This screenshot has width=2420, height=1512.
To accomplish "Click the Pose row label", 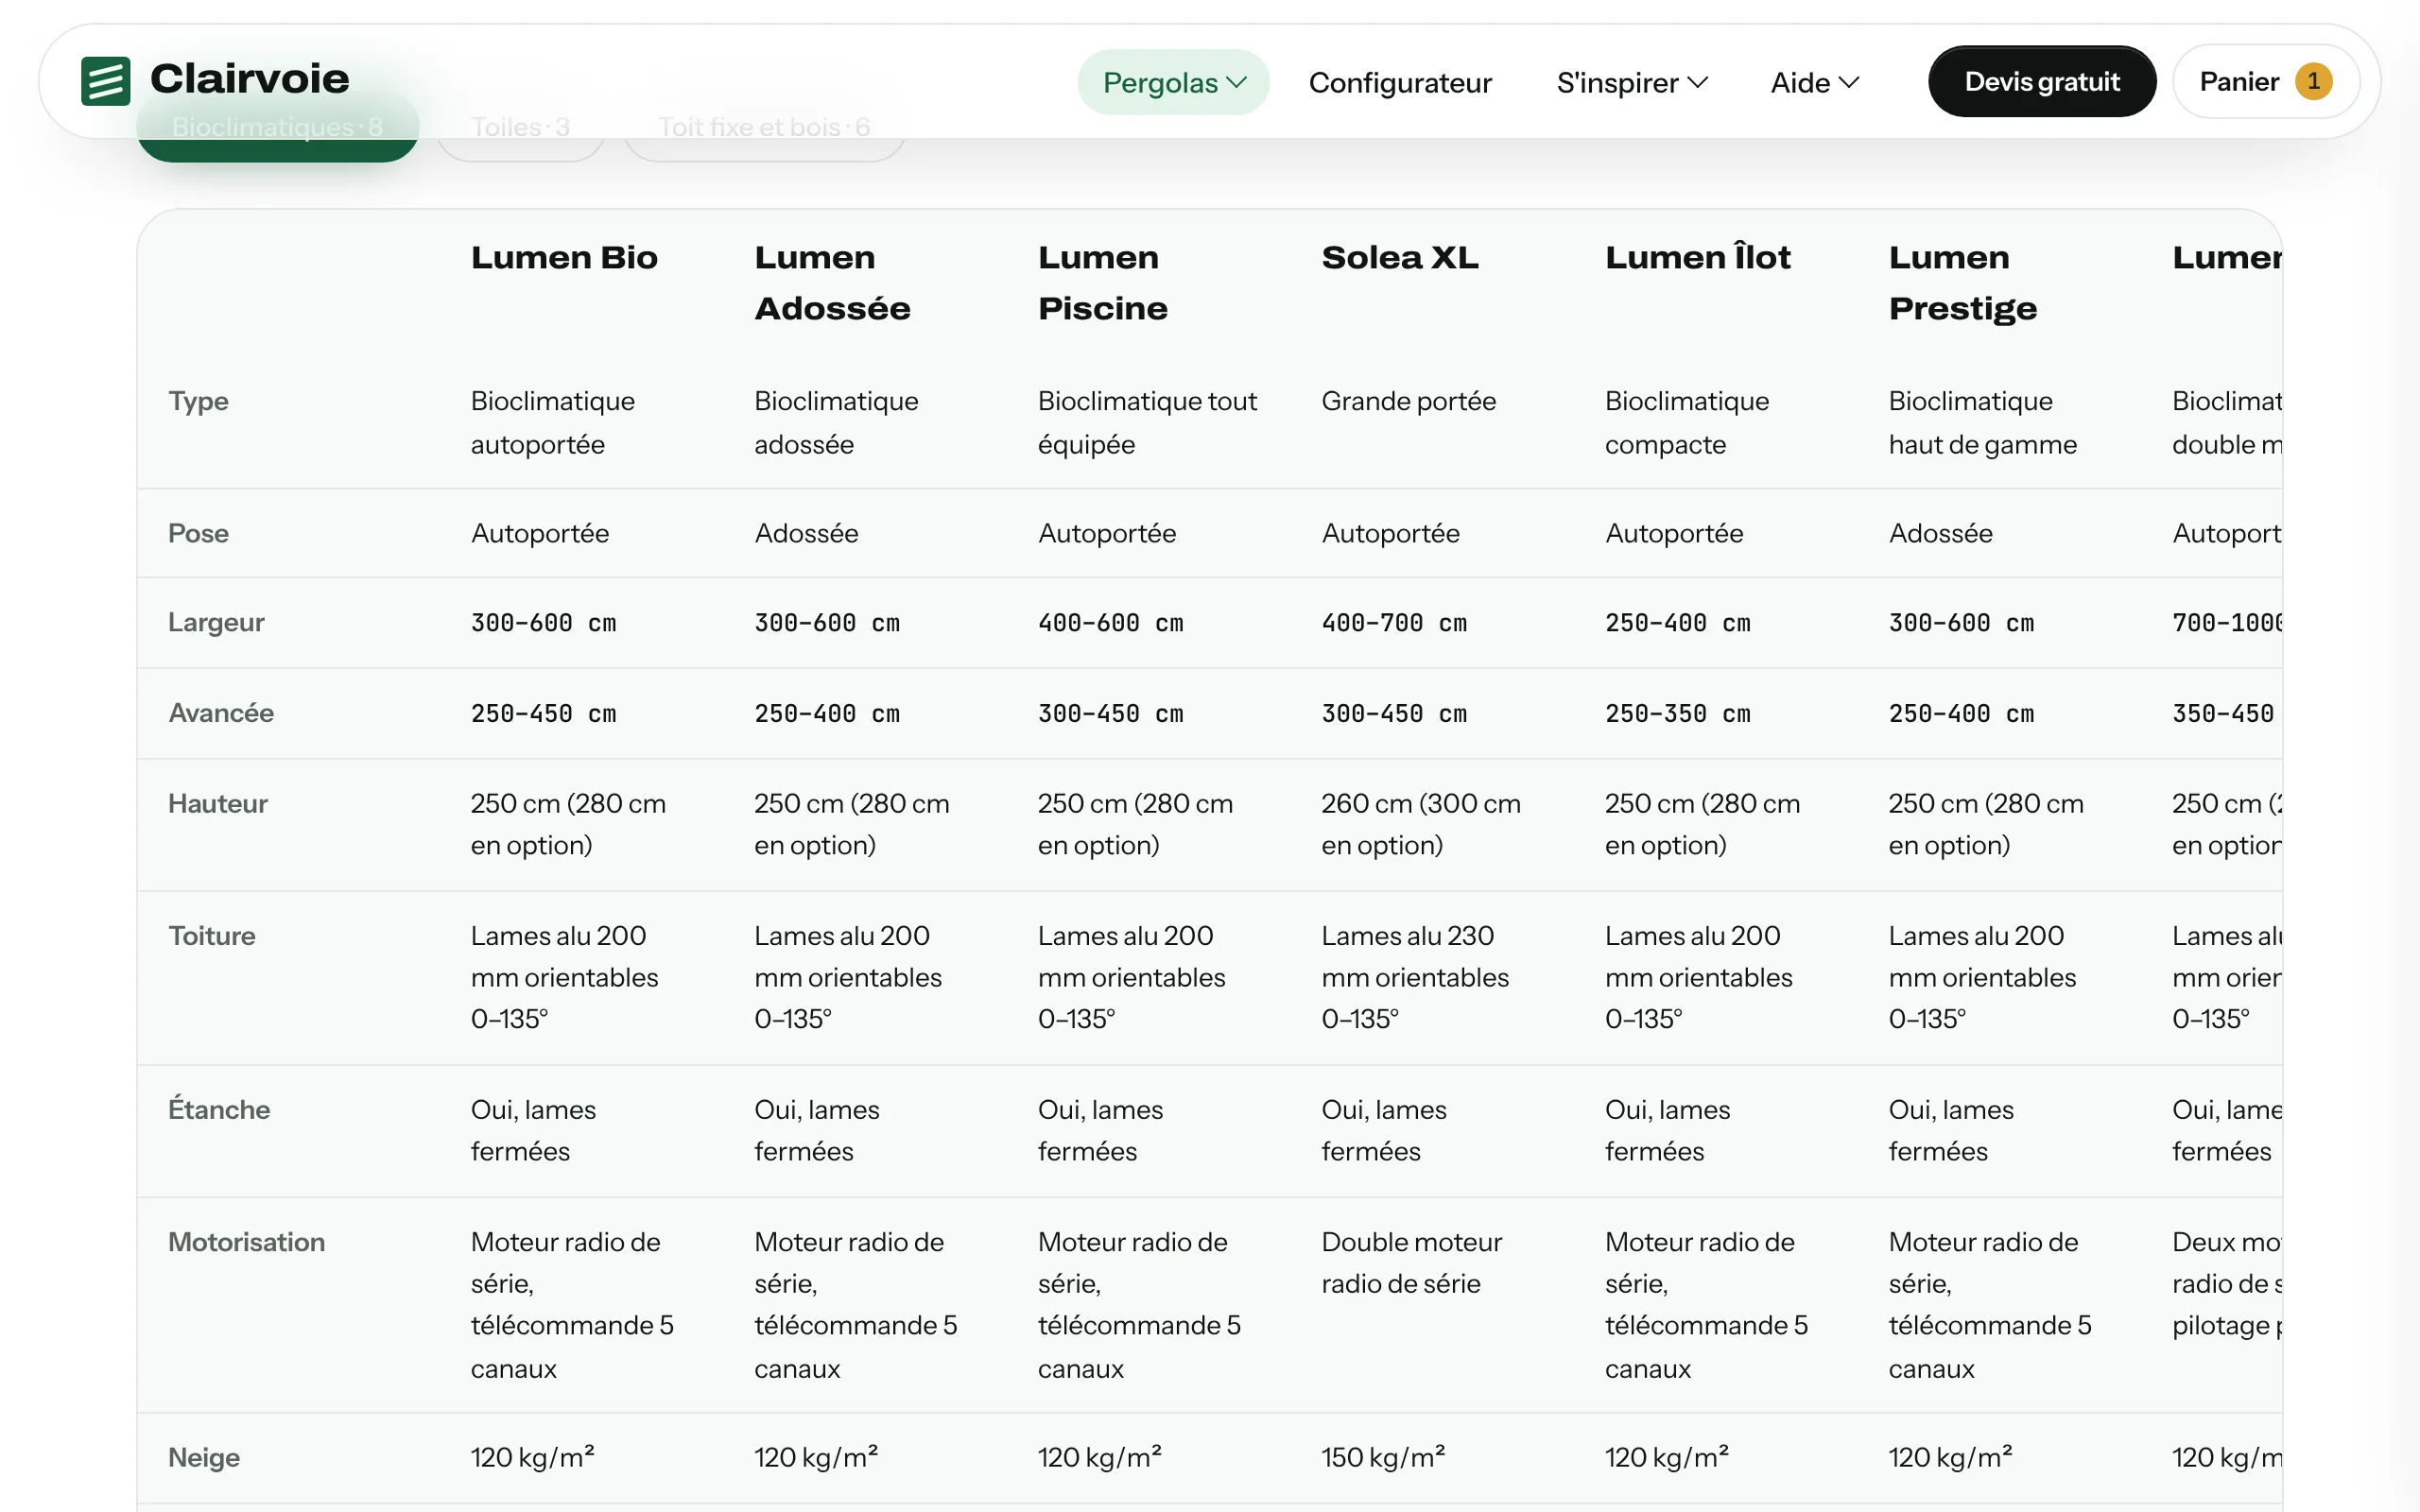I will 198,533.
